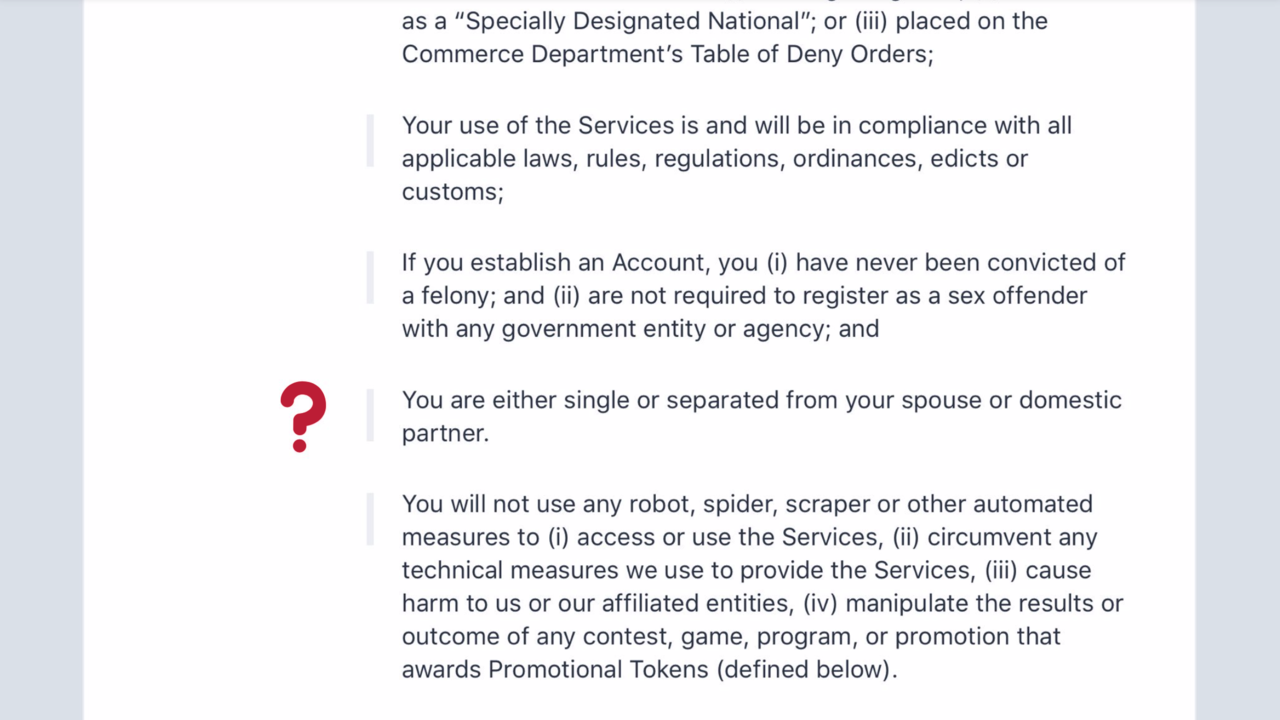
Task: Click the words "convicted of" in the felony clause
Action: pos(1056,263)
